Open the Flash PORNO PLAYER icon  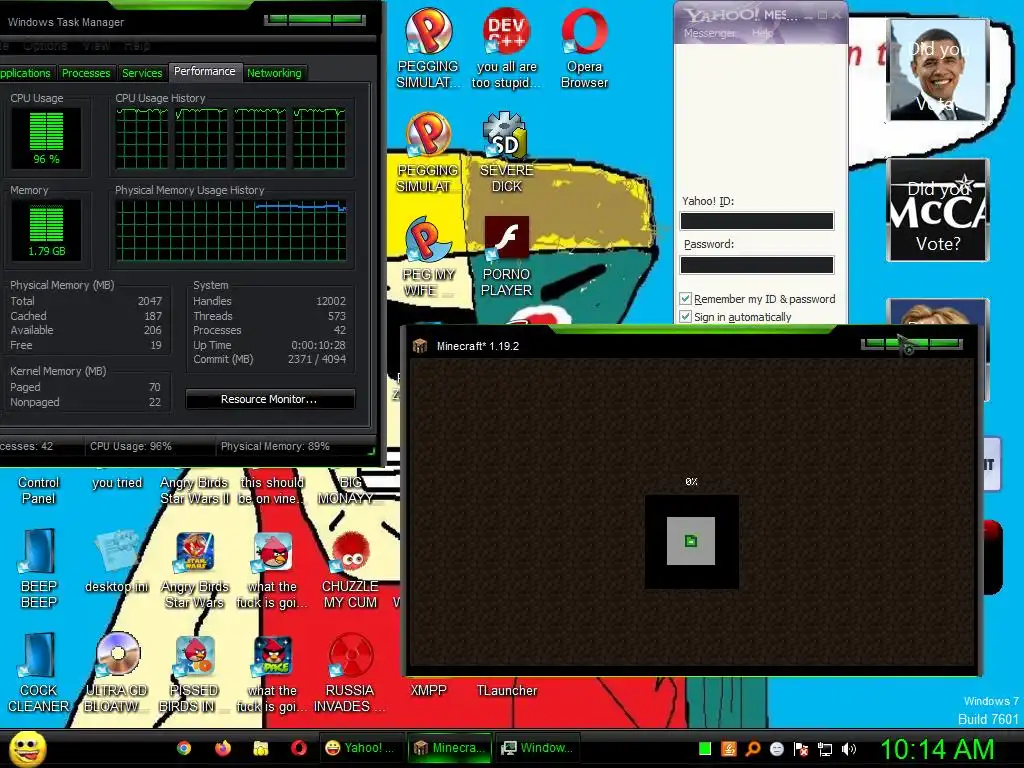(506, 238)
